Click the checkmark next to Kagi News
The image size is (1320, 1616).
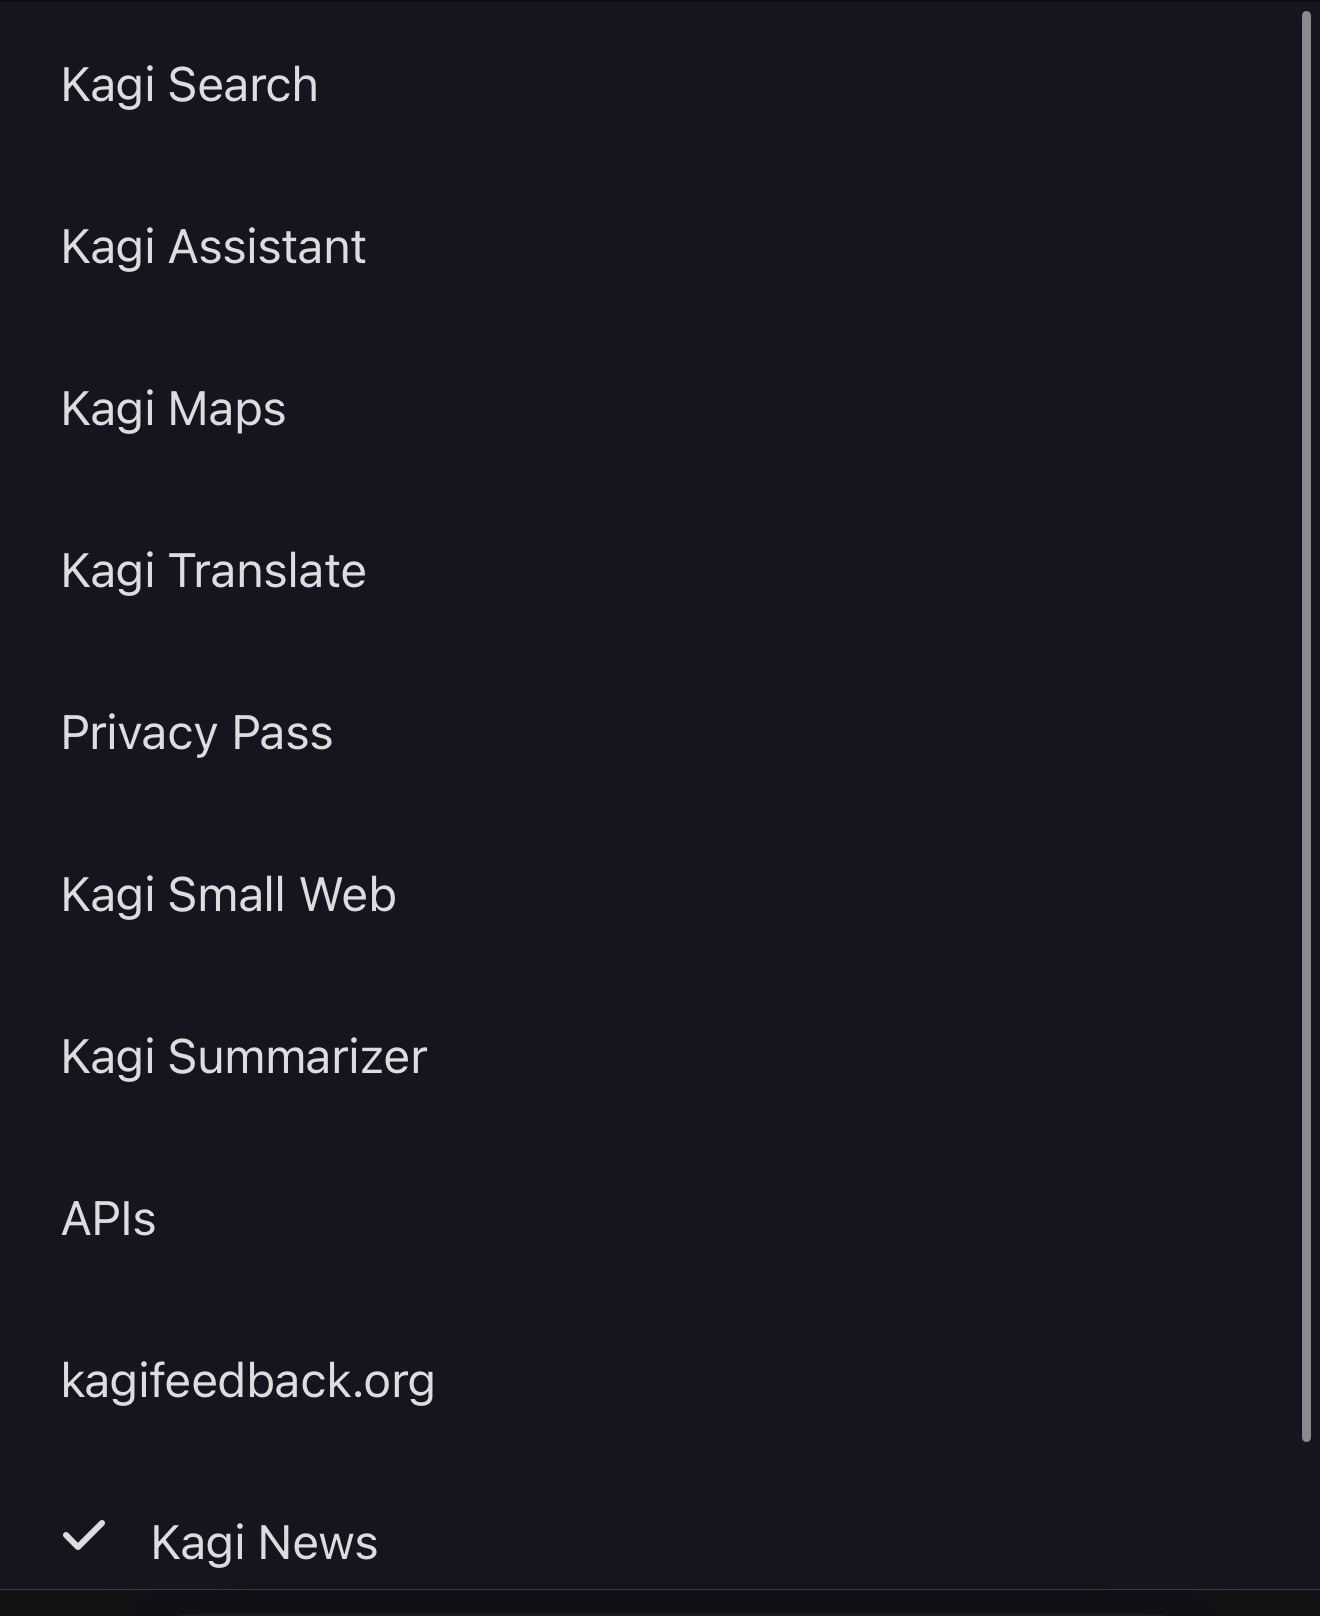[x=84, y=1537]
